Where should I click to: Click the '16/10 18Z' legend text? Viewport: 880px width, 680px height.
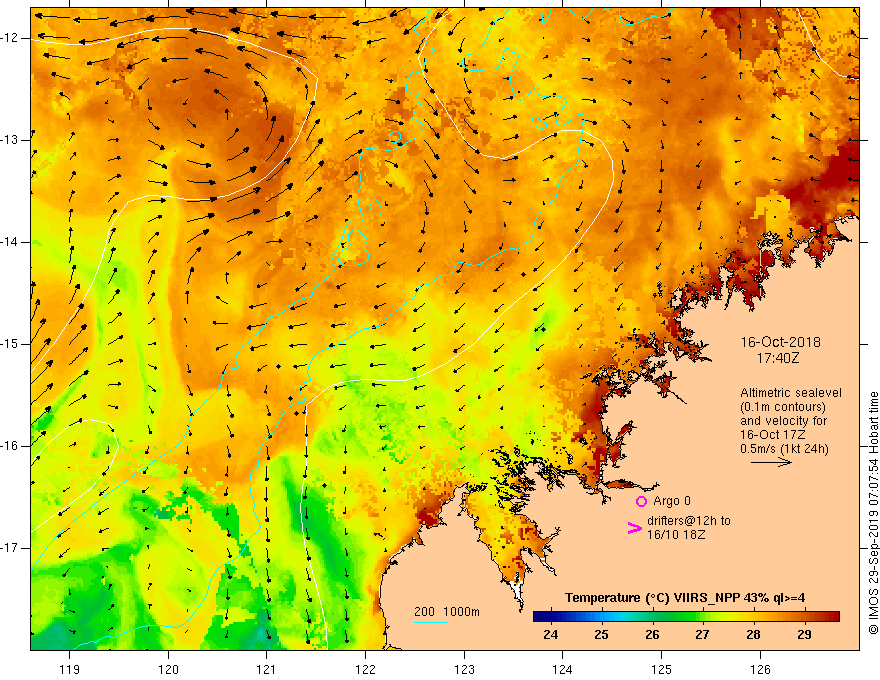(x=676, y=535)
